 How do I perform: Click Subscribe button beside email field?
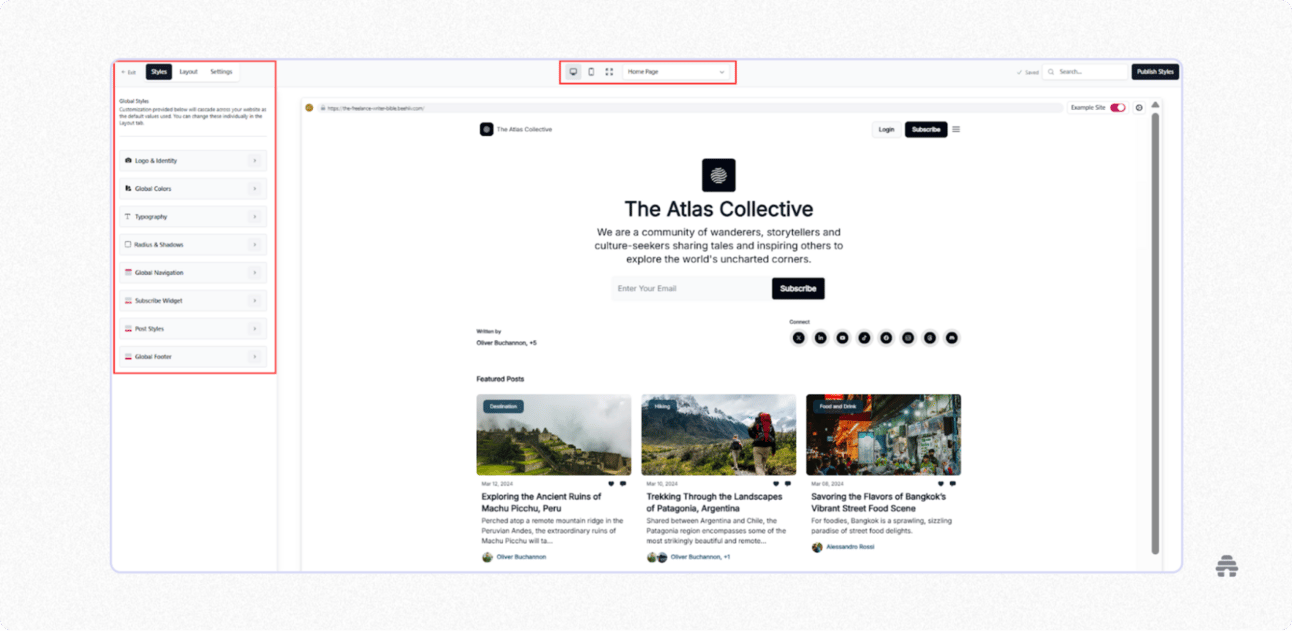click(x=798, y=288)
